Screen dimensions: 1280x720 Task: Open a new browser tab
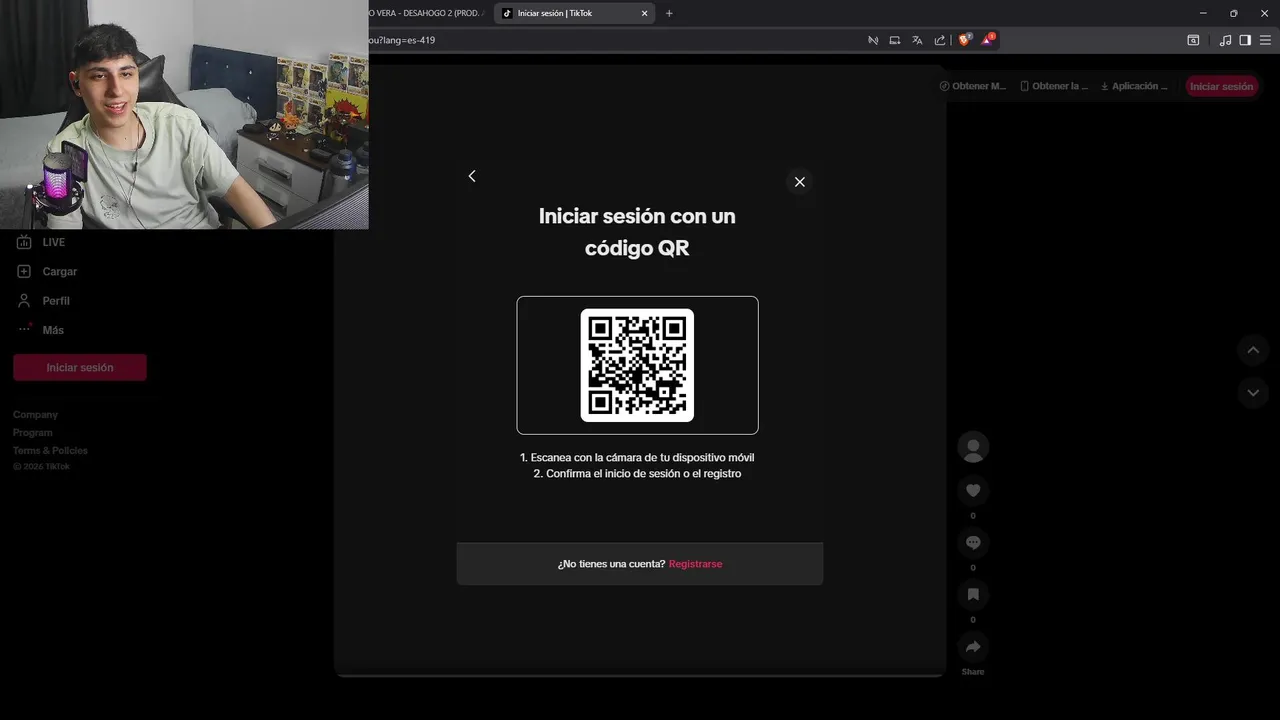(x=669, y=13)
